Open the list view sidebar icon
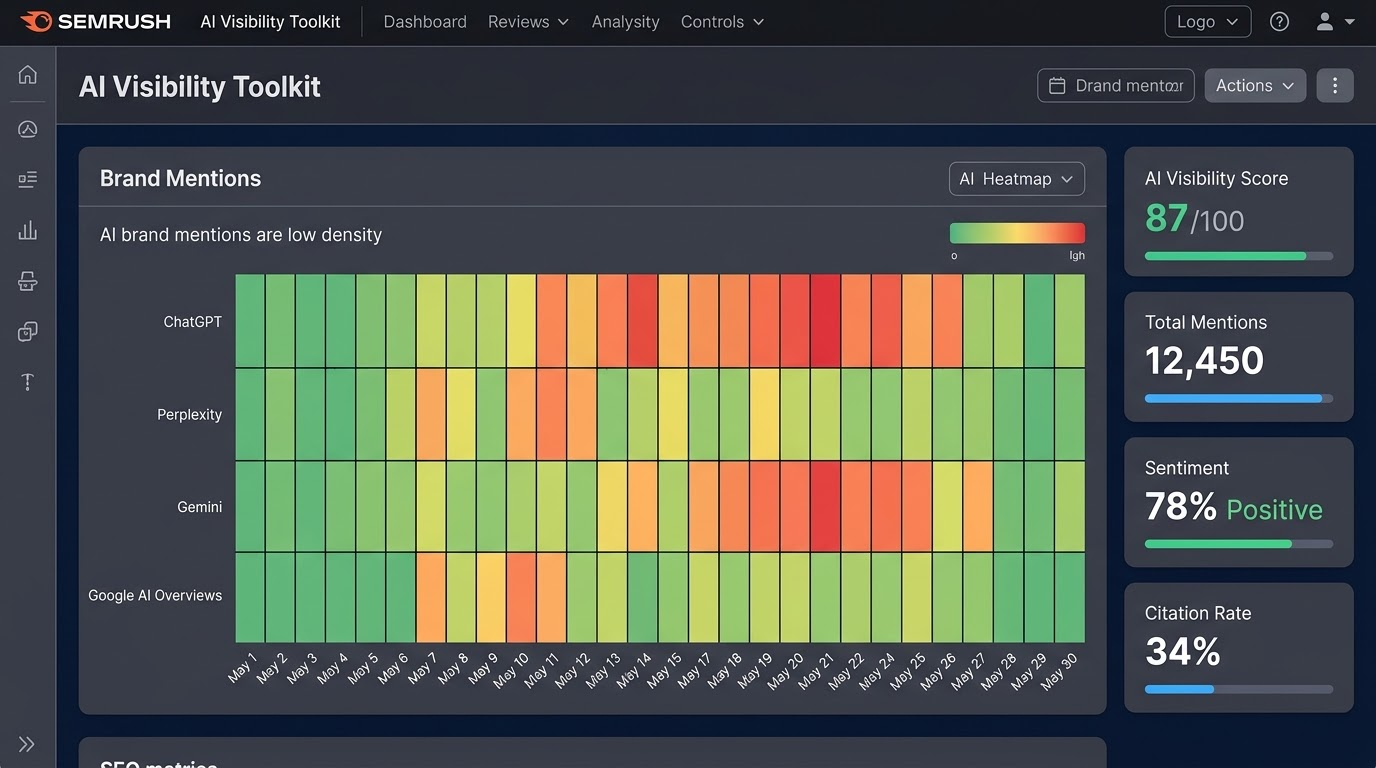 coord(28,179)
